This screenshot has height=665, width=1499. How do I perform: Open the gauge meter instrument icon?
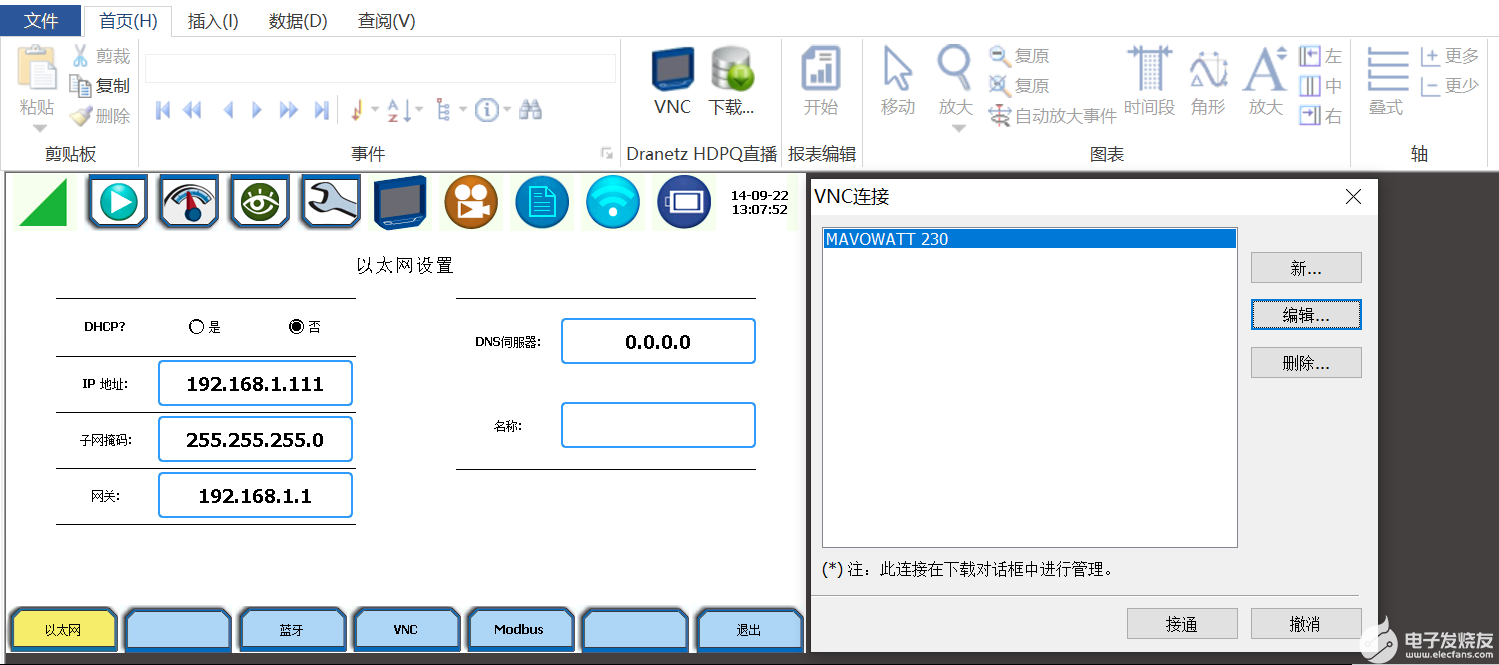click(189, 203)
